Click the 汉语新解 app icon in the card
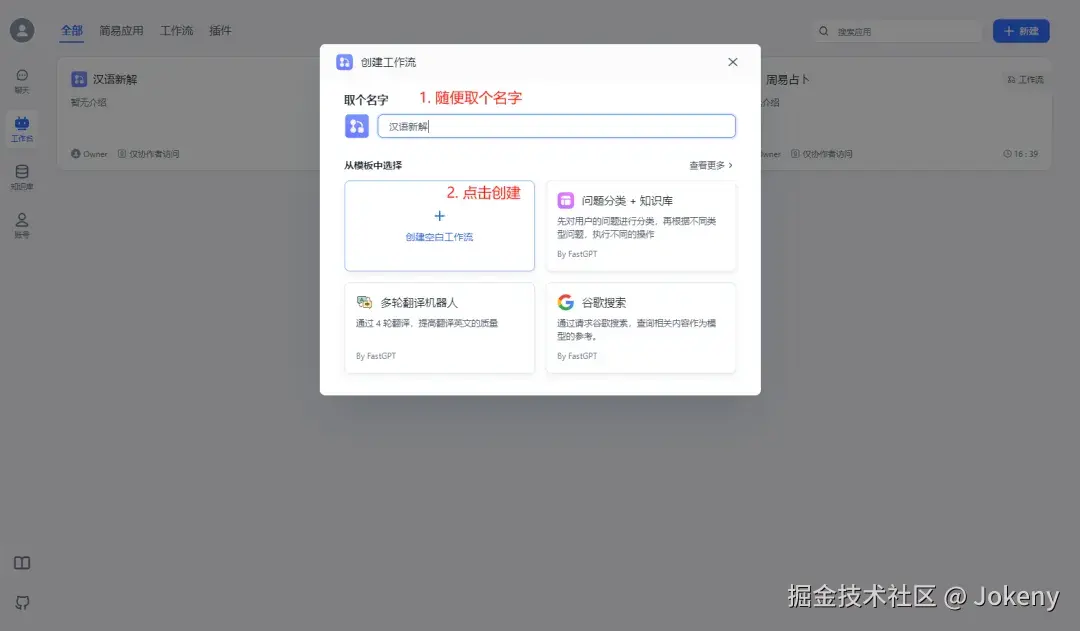This screenshot has width=1080, height=631. tap(78, 78)
